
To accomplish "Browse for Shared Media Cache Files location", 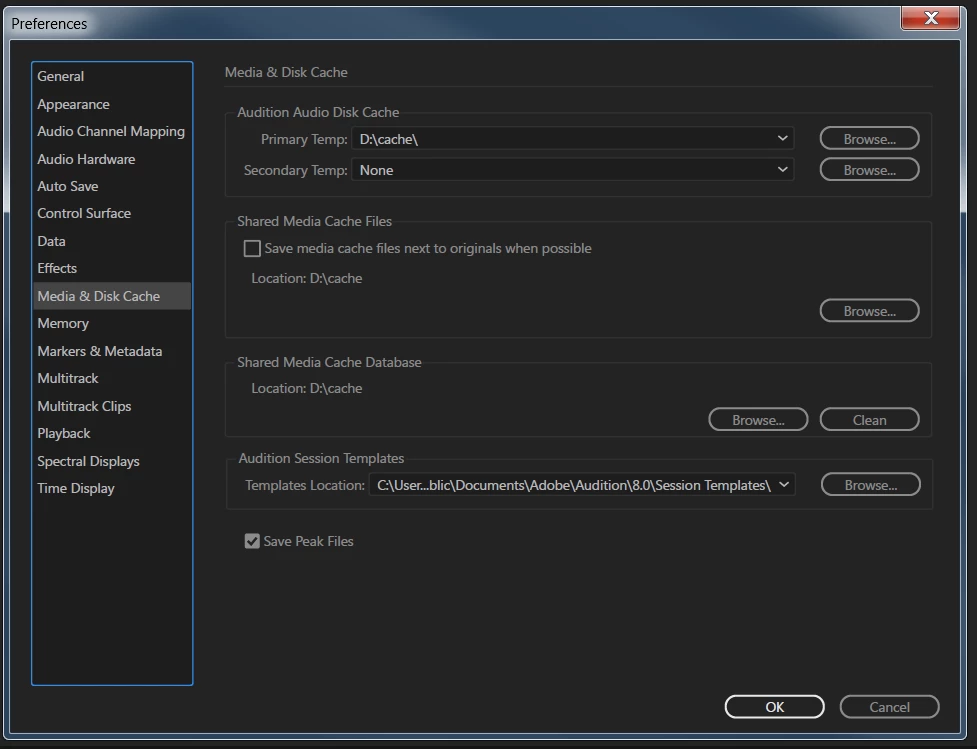I will pyautogui.click(x=869, y=310).
